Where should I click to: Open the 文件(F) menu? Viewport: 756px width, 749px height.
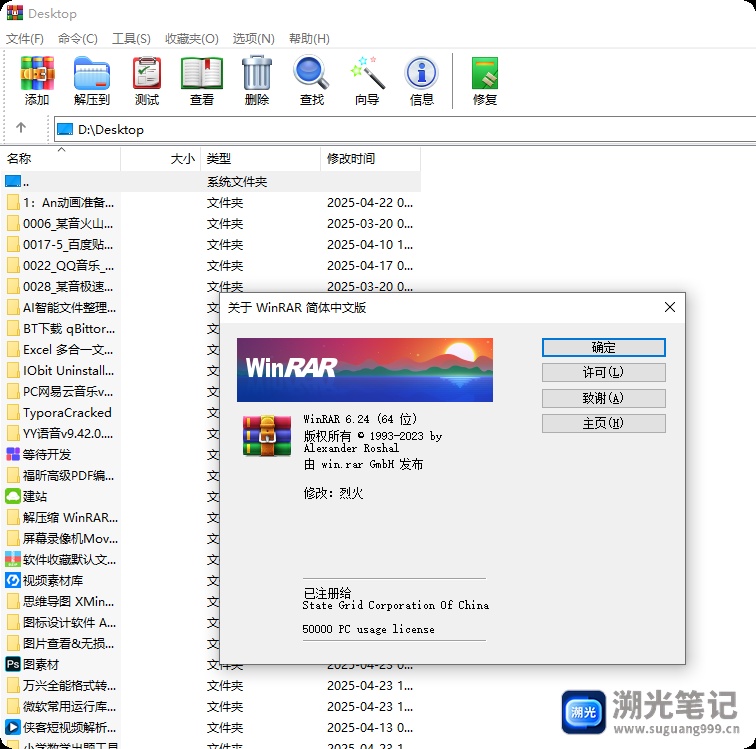(25, 39)
